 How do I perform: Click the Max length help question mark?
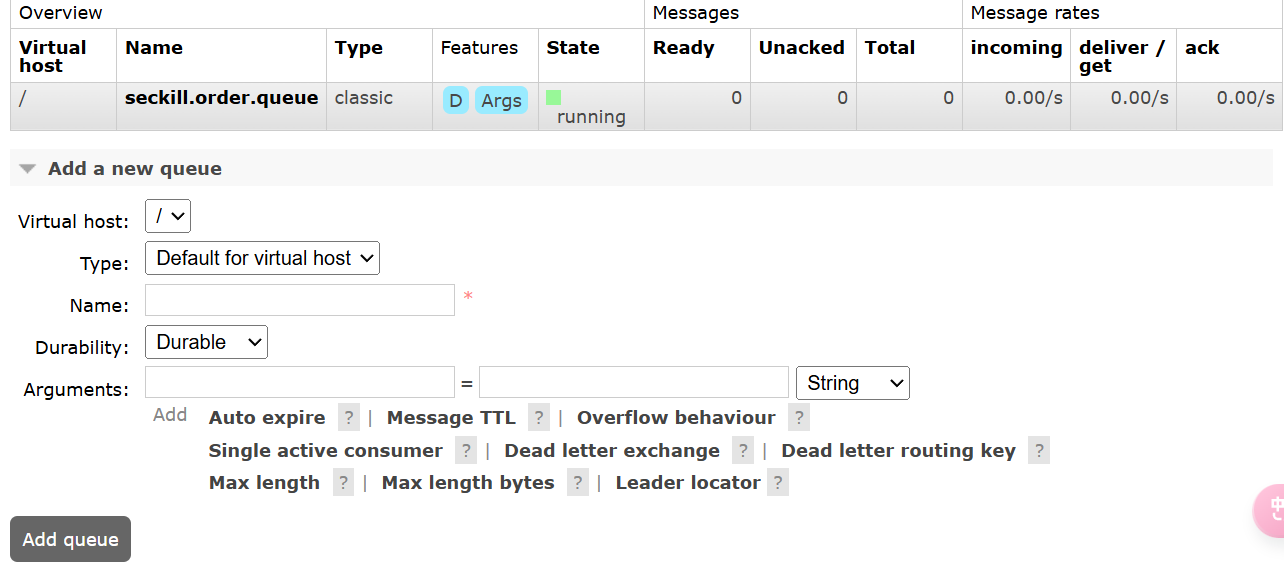344,483
